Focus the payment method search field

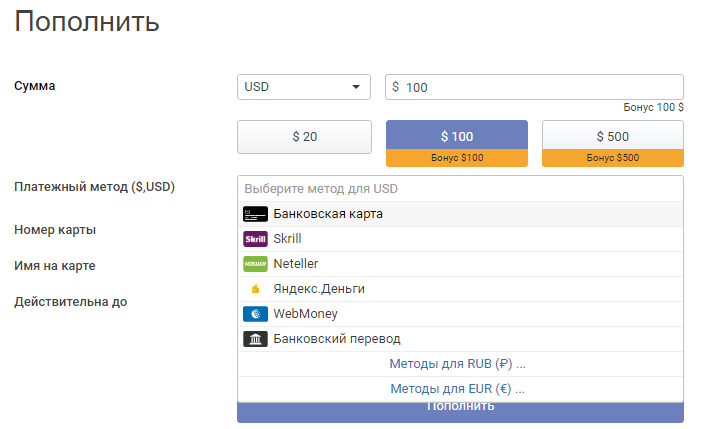click(460, 188)
